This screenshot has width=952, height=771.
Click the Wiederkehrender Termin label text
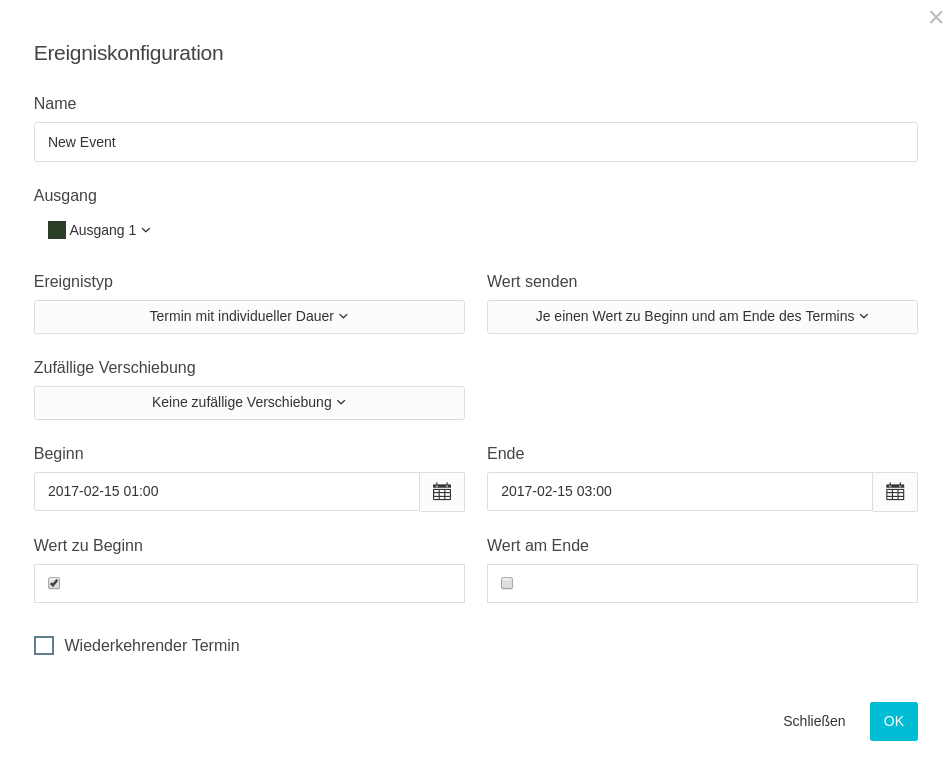pyautogui.click(x=152, y=646)
